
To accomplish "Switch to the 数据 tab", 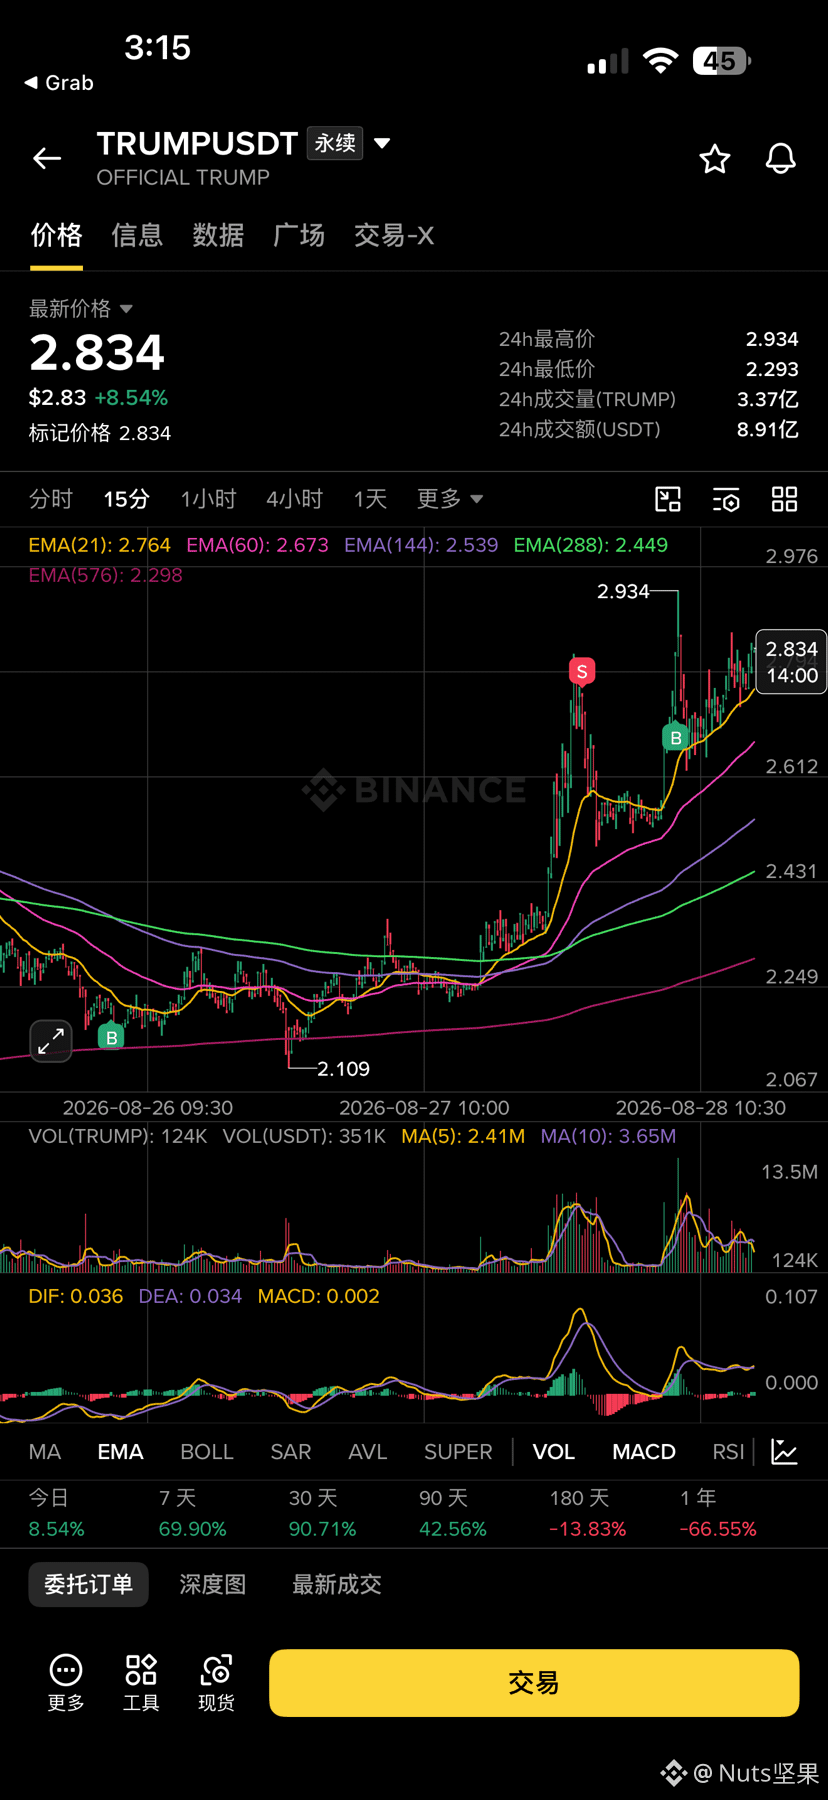I will [218, 236].
